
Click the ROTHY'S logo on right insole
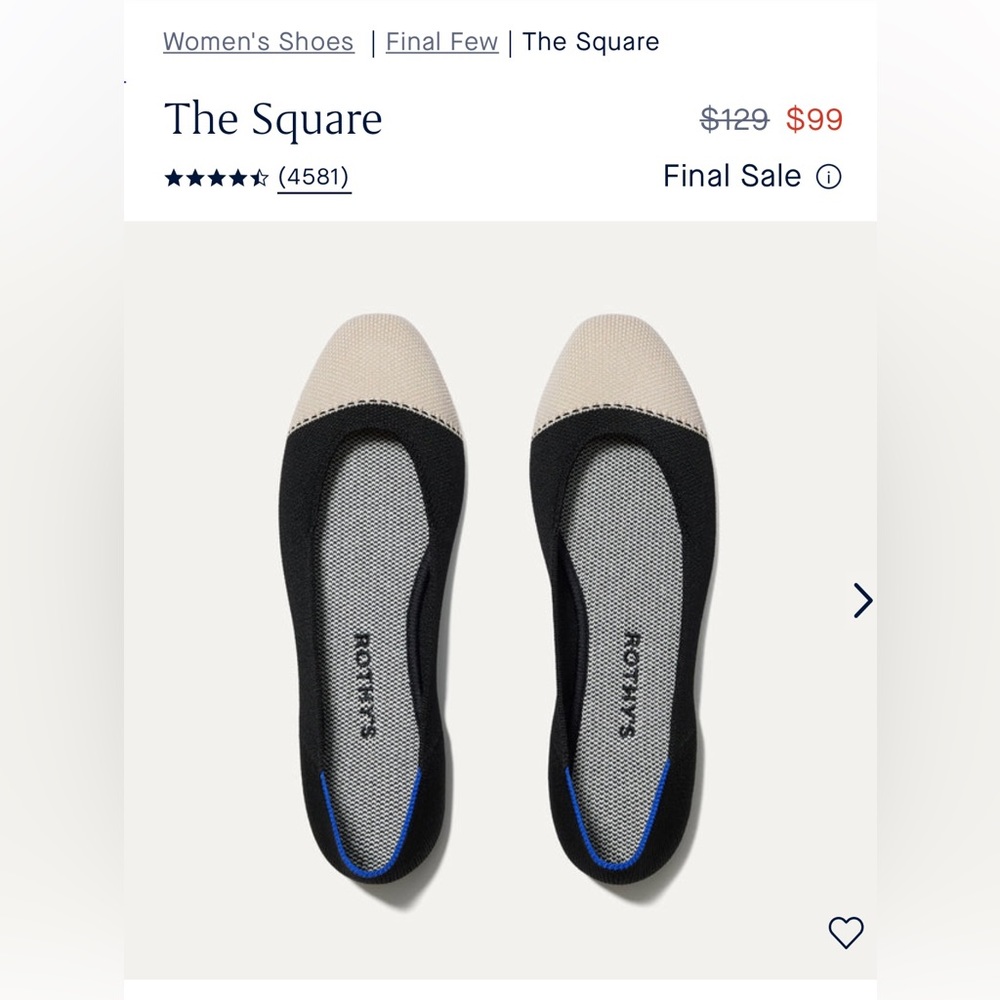[x=635, y=685]
